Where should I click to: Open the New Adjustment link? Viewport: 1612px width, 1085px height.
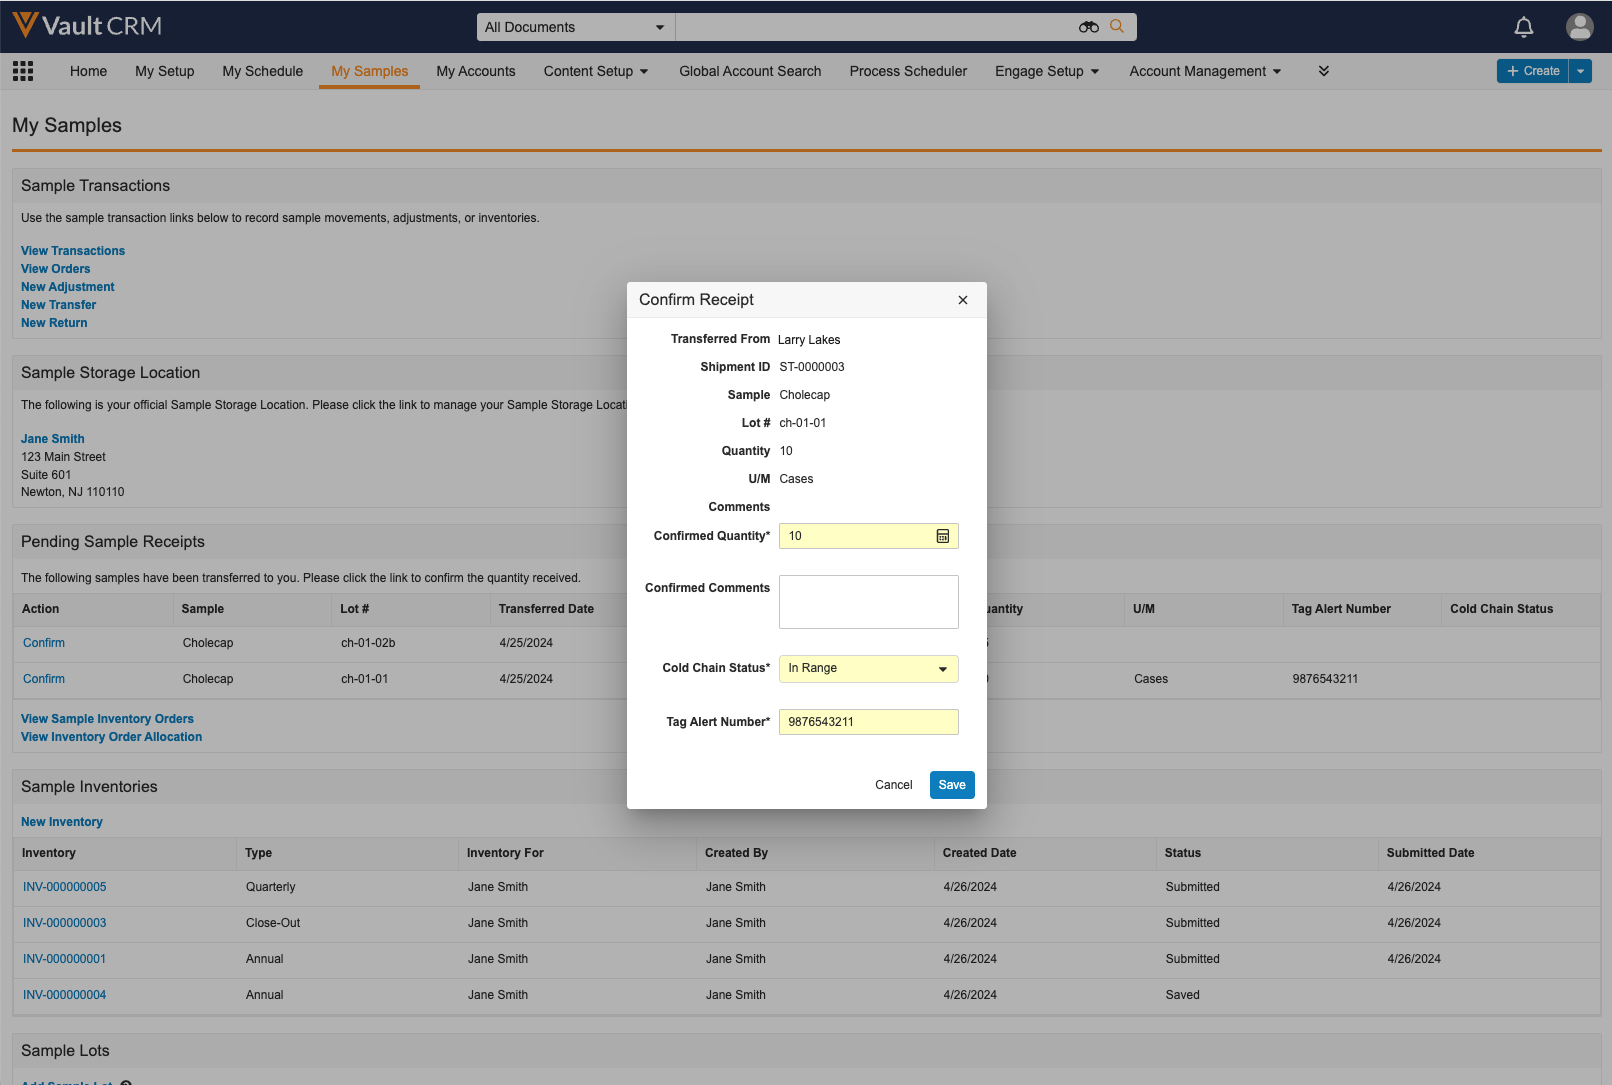click(68, 287)
